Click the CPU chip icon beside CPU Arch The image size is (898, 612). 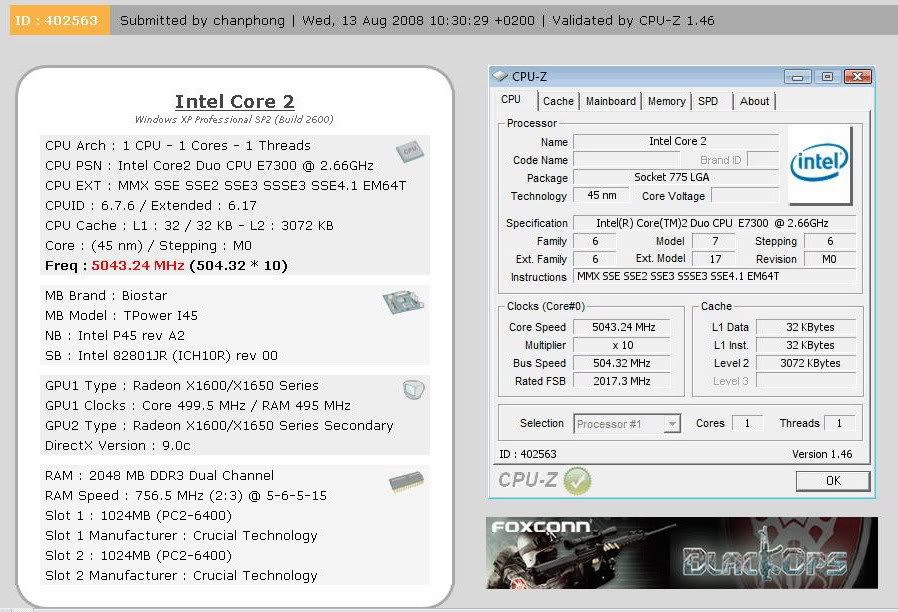tap(410, 151)
